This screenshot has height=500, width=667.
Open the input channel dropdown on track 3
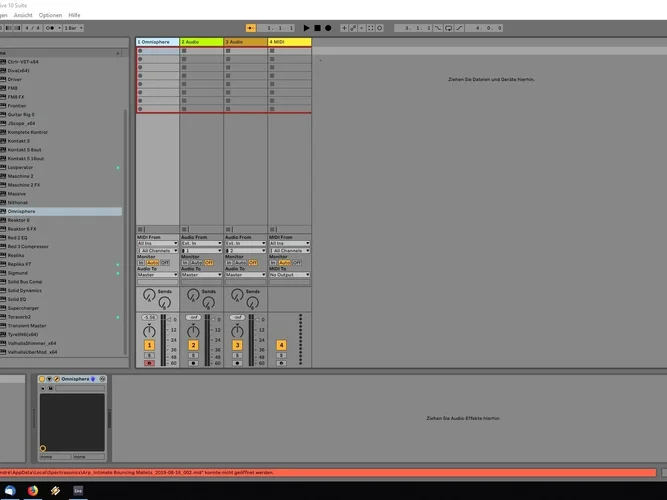245,251
